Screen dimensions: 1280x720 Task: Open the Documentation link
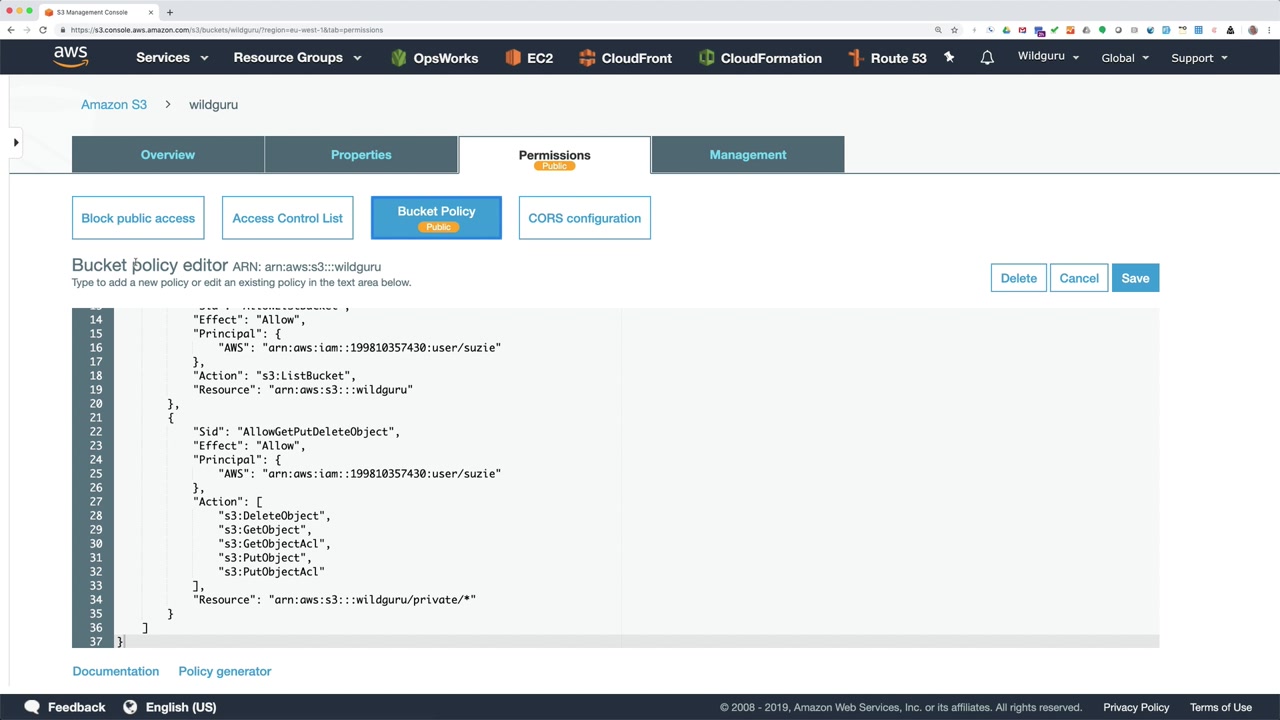(x=116, y=671)
